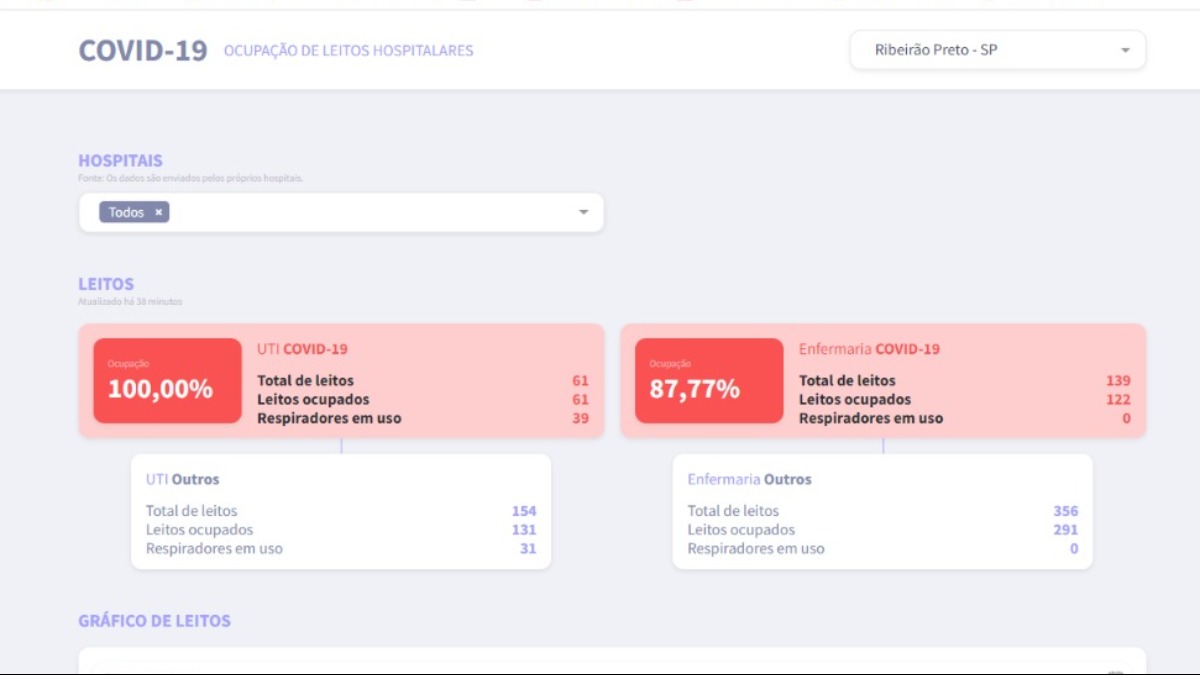This screenshot has height=675, width=1200.
Task: Remove the "Todos" hospital filter tag
Action: pos(158,212)
